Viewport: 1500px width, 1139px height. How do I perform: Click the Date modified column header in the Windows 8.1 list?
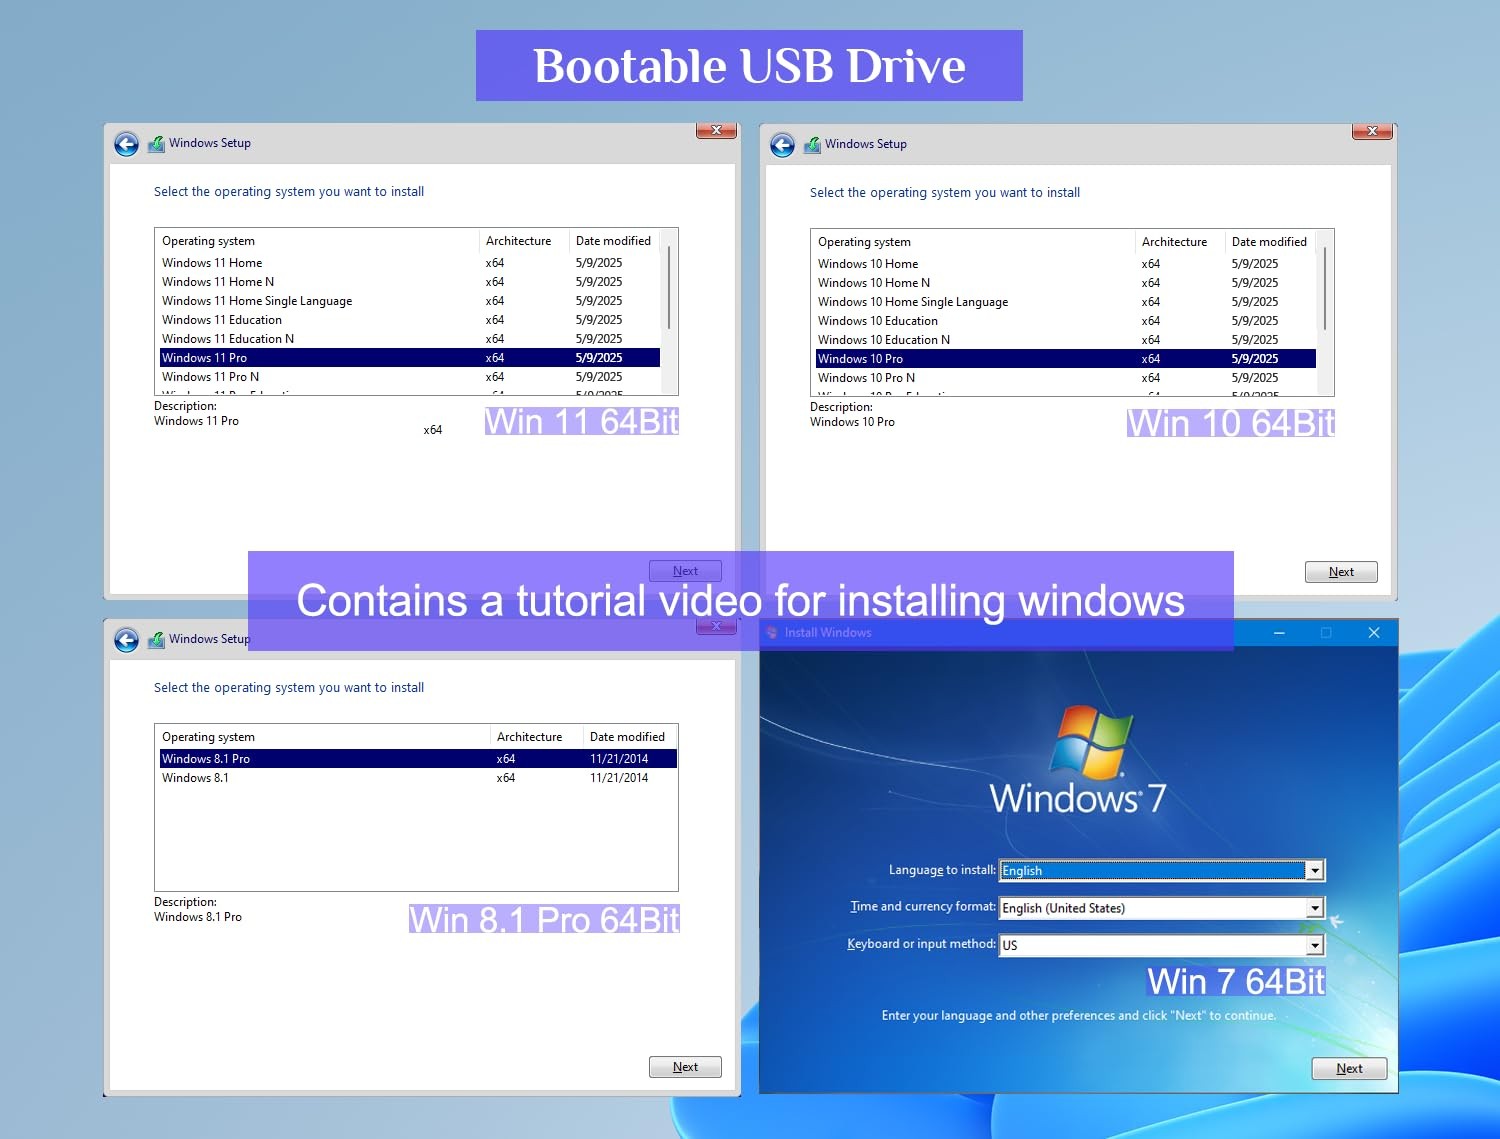[x=630, y=737]
